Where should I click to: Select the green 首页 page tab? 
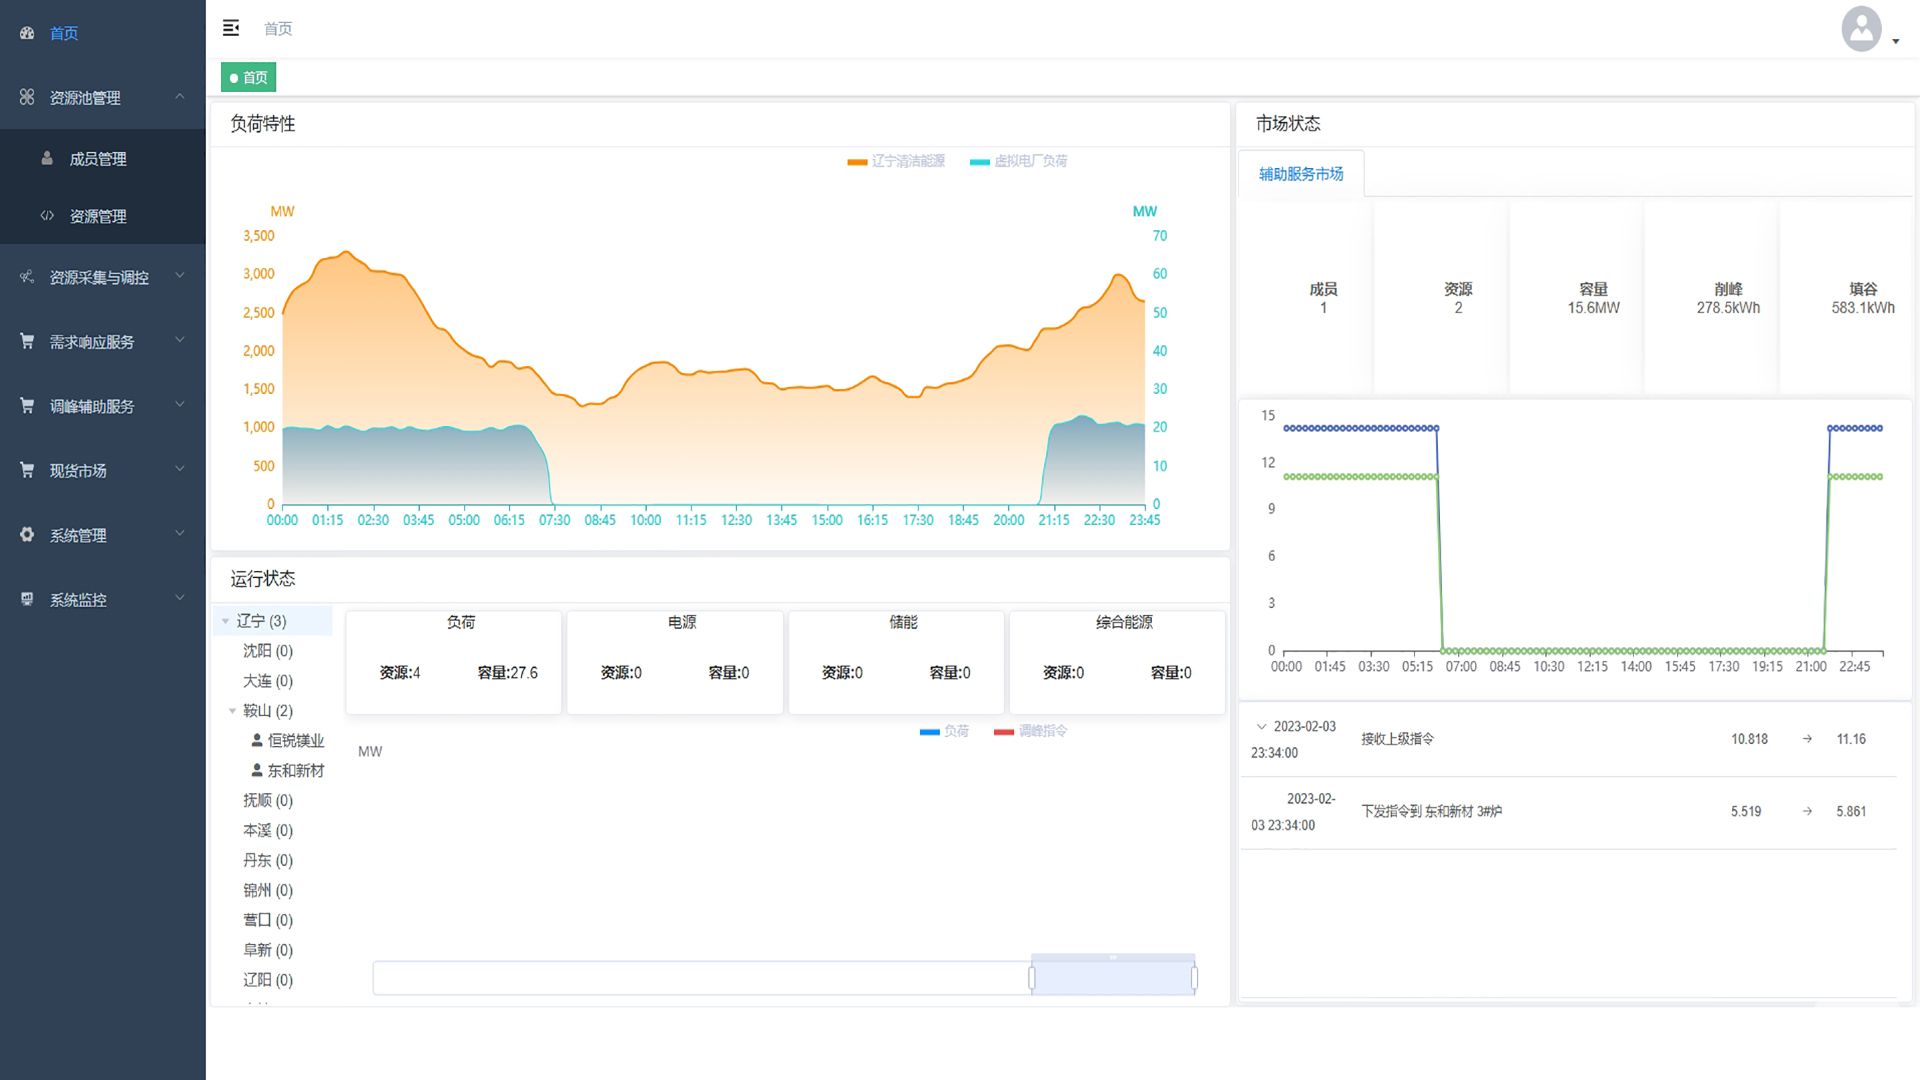click(x=248, y=77)
